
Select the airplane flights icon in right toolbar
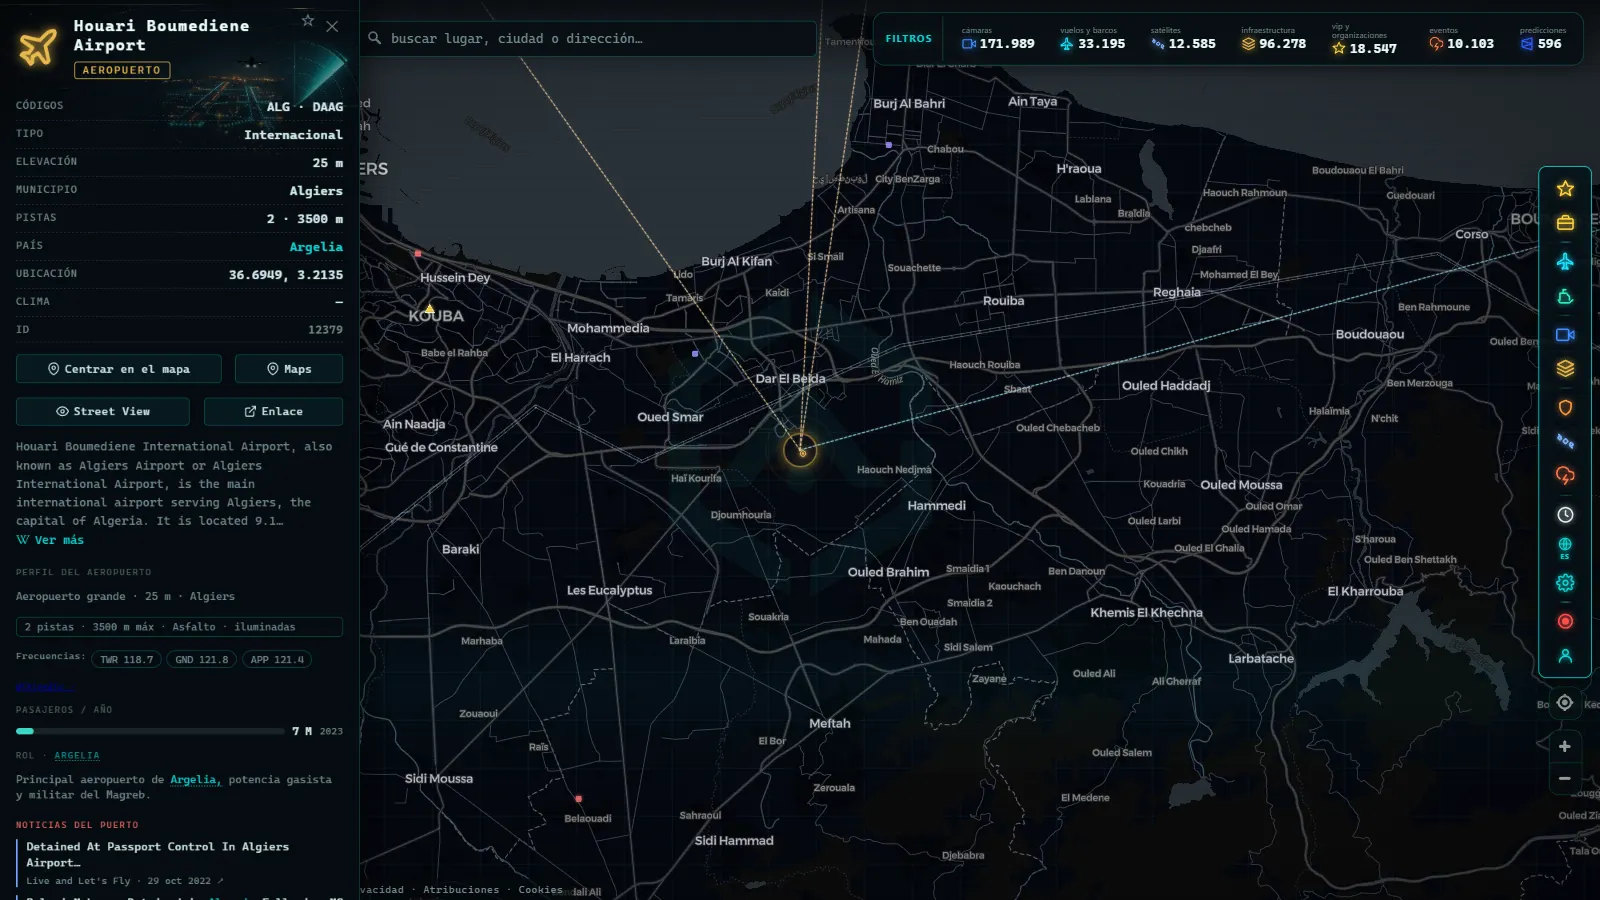tap(1565, 261)
